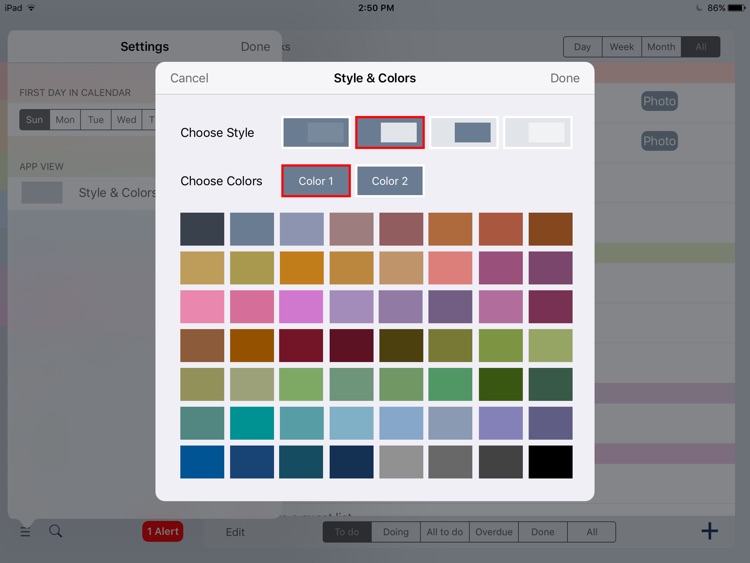Tap the 2:50 PM clock
Viewport: 750px width, 563px height.
(x=376, y=8)
